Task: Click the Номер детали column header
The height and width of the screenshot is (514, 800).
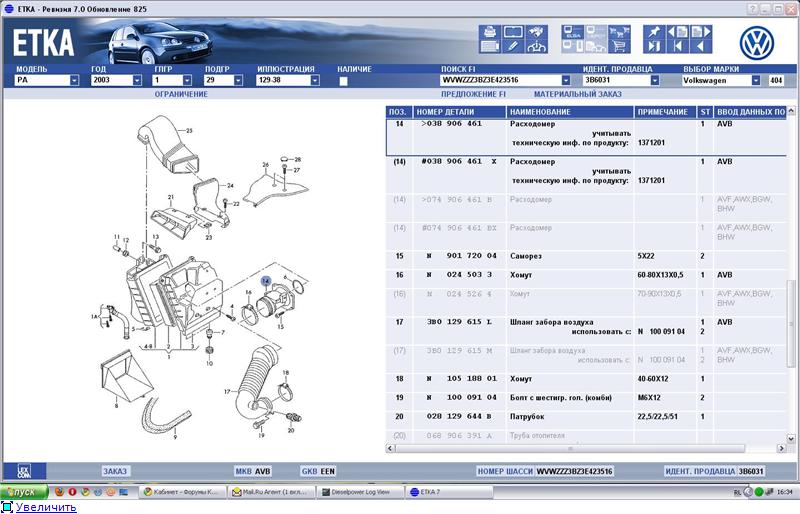Action: [x=459, y=112]
